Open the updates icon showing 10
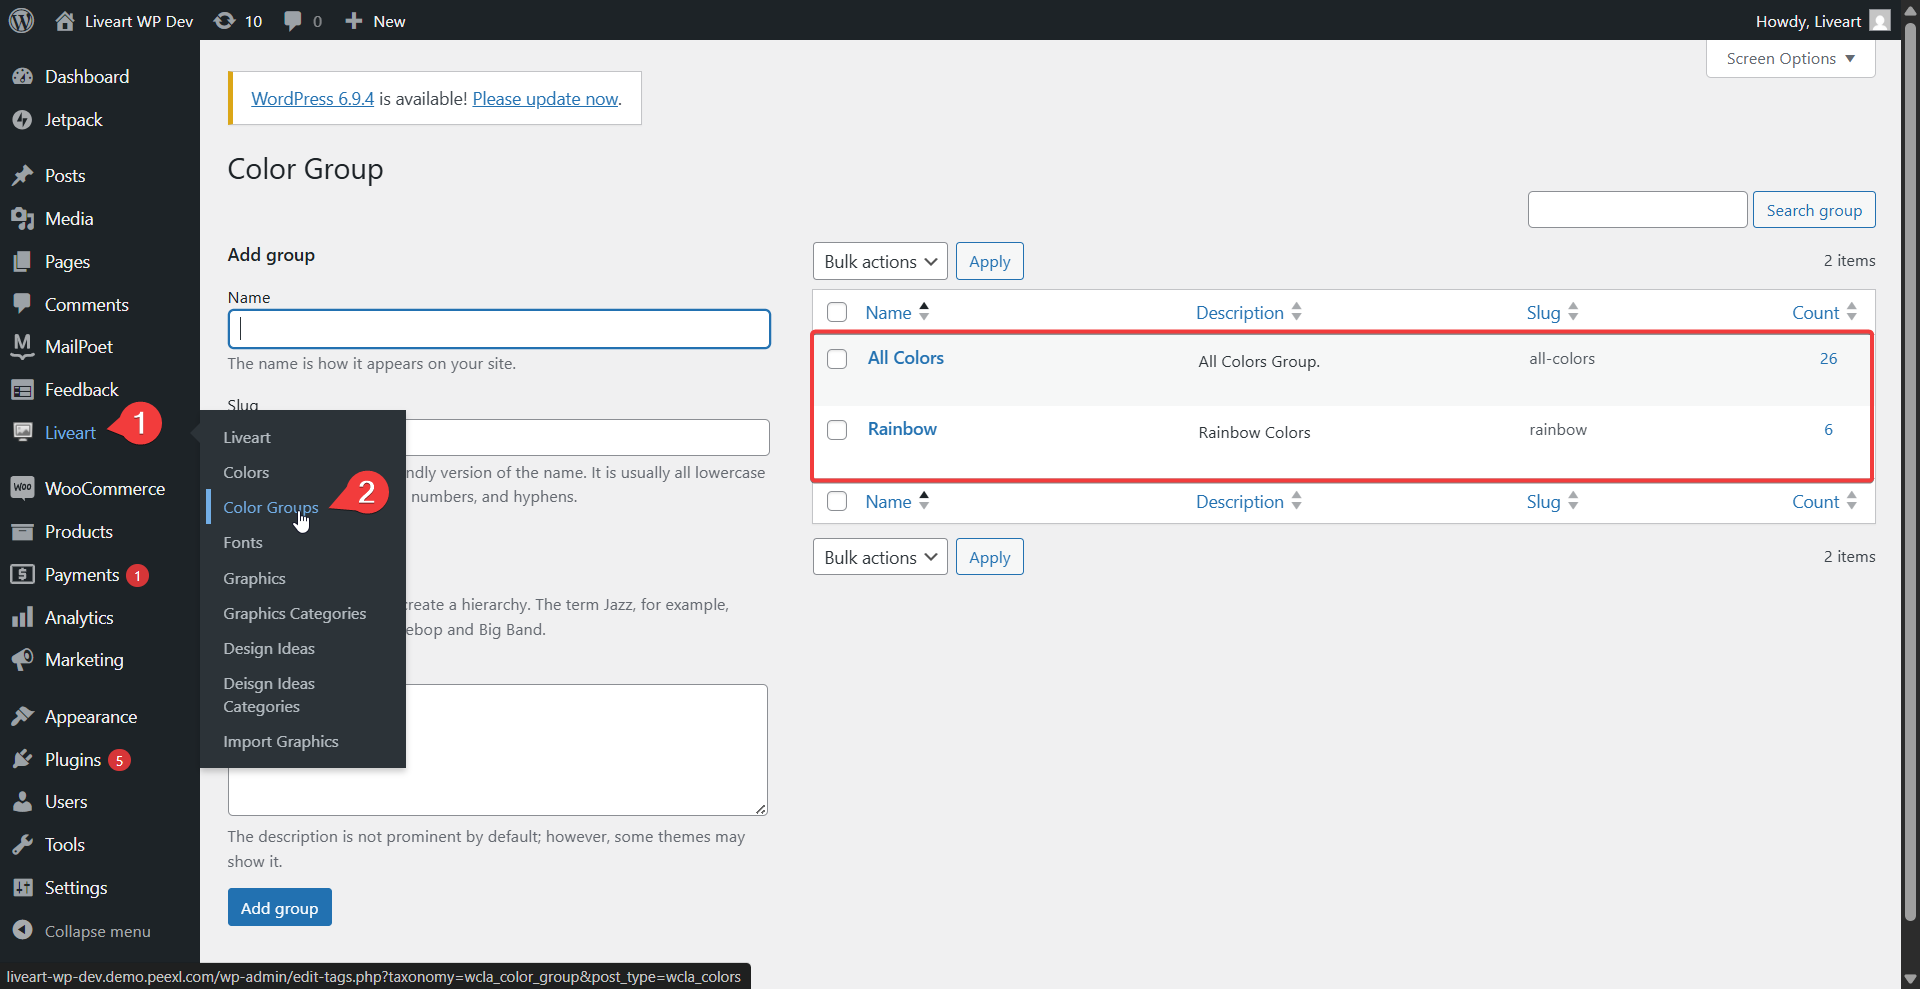The height and width of the screenshot is (989, 1920). coord(225,21)
